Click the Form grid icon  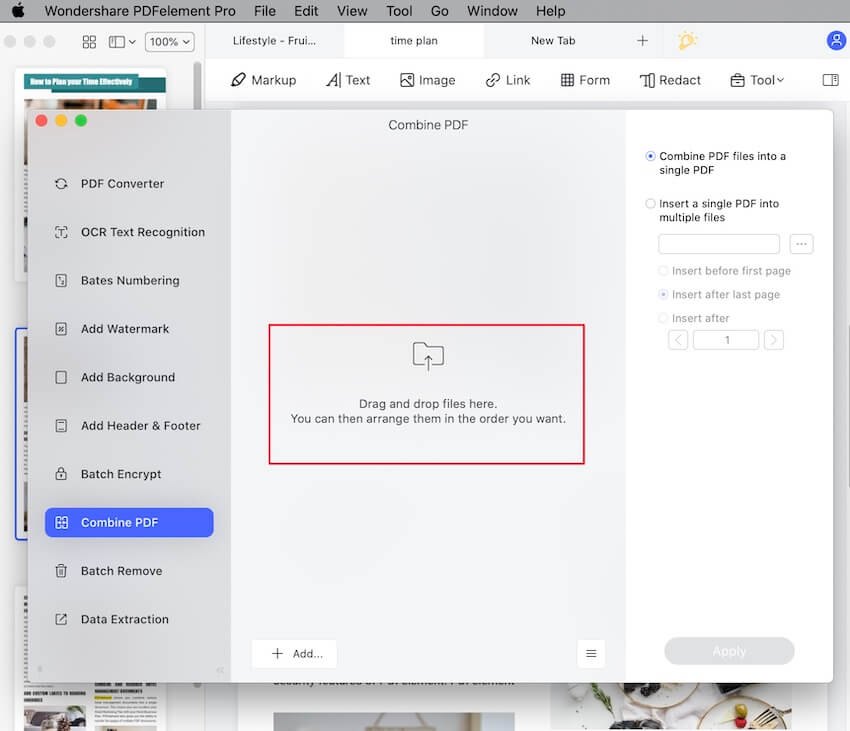pyautogui.click(x=567, y=80)
